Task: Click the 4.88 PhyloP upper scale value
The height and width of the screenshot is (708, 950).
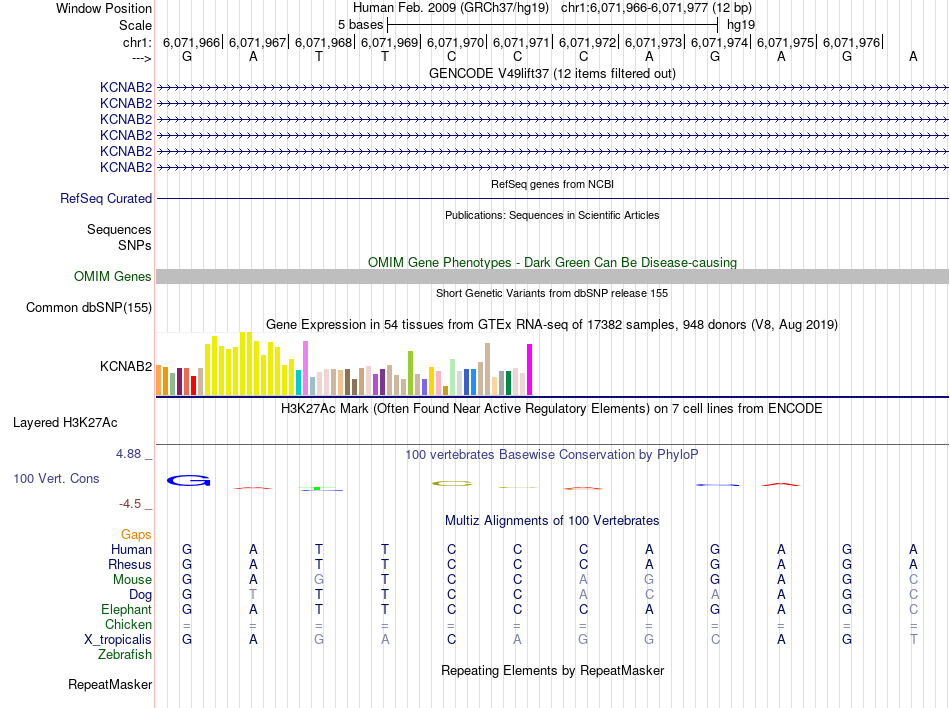Action: tap(128, 454)
